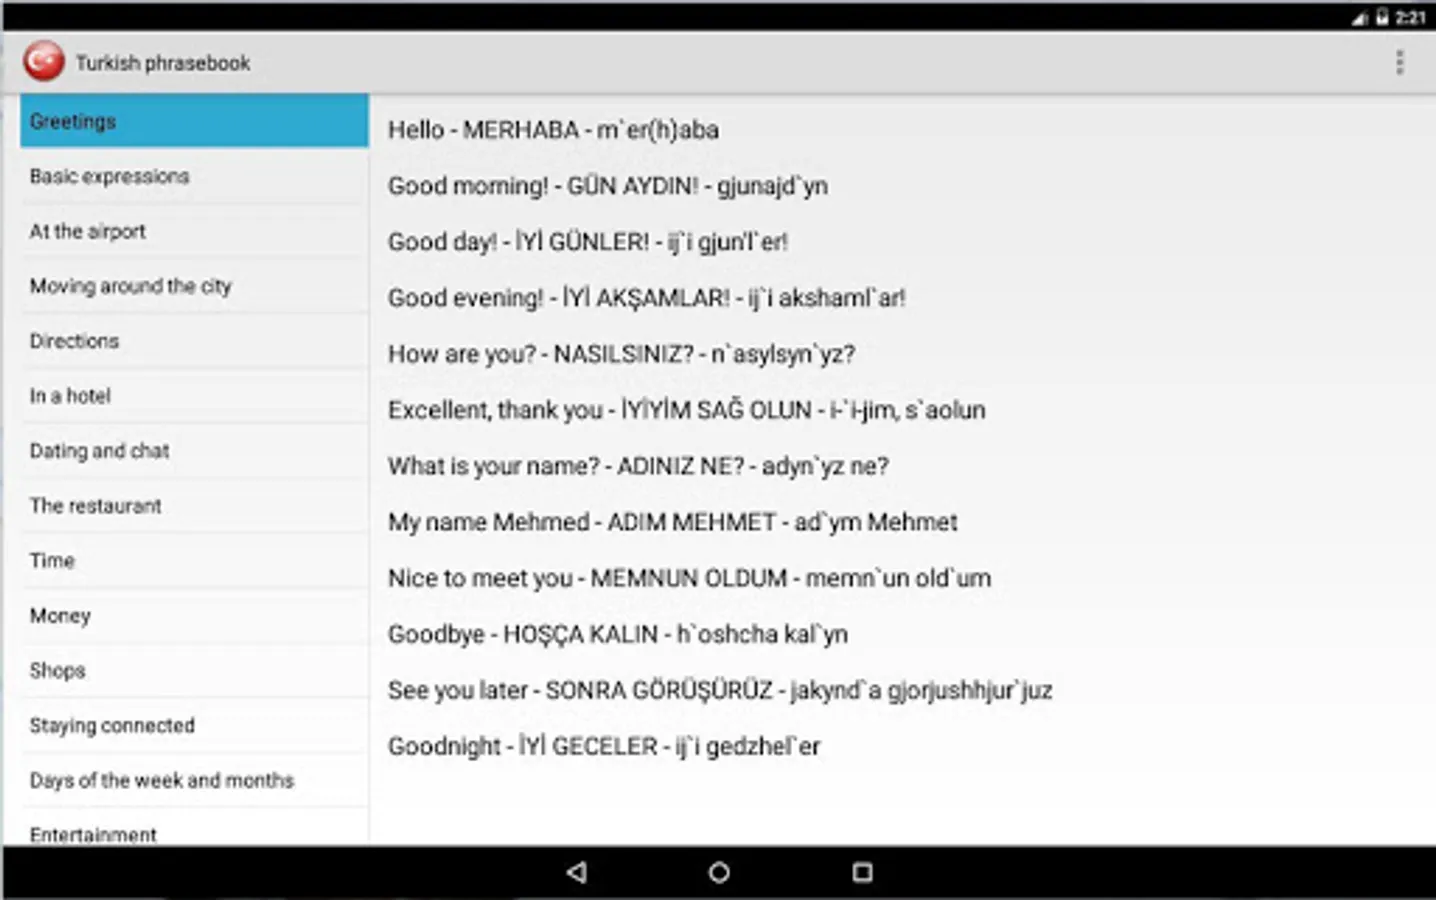Open the In a hotel category

194,396
